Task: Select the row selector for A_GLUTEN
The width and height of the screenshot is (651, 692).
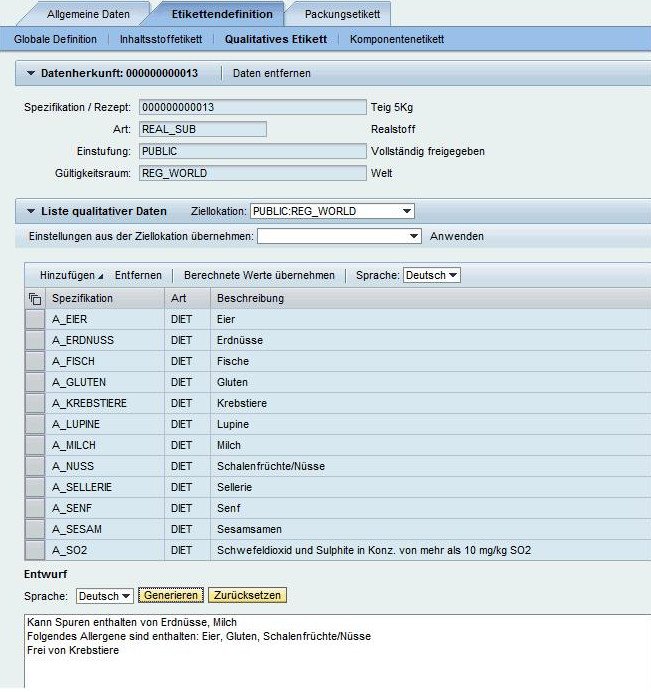Action: 35,382
